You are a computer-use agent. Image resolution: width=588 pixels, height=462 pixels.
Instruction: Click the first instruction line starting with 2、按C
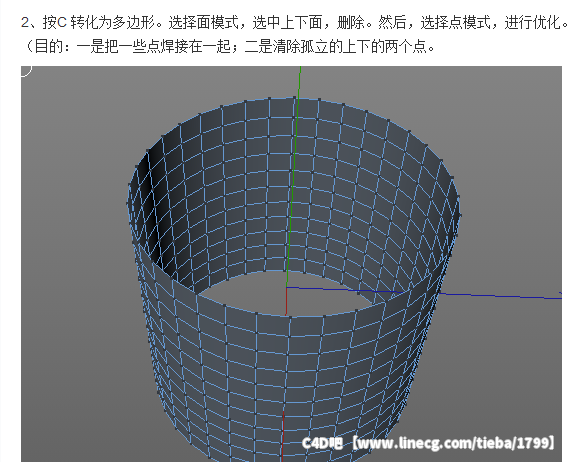pyautogui.click(x=294, y=22)
